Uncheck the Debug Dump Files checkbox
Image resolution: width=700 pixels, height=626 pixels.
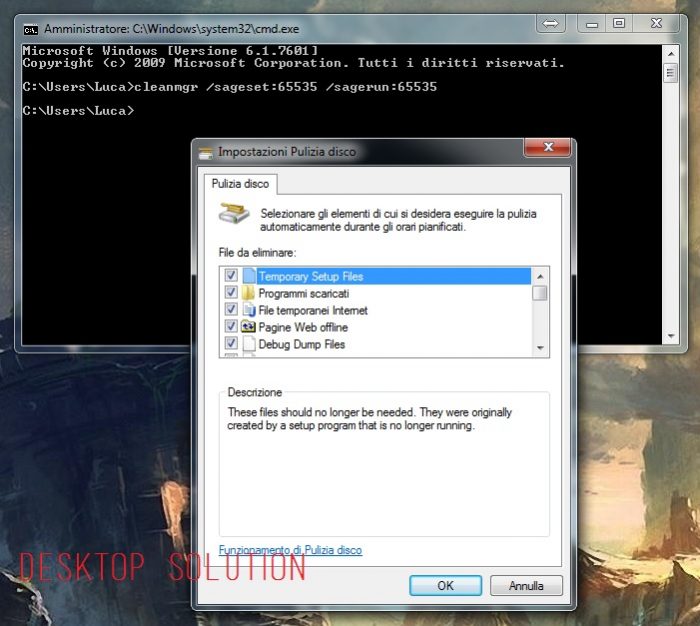click(231, 343)
